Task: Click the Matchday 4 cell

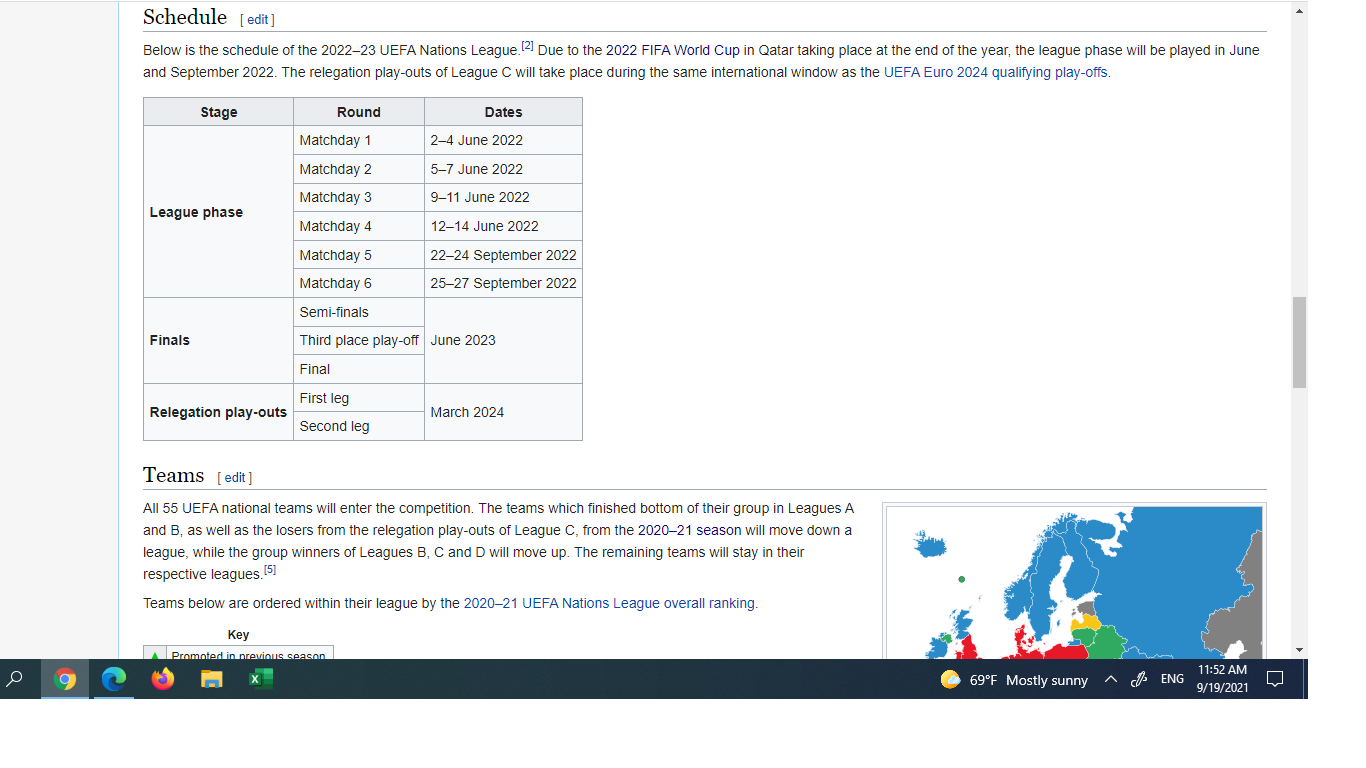Action: click(x=359, y=226)
